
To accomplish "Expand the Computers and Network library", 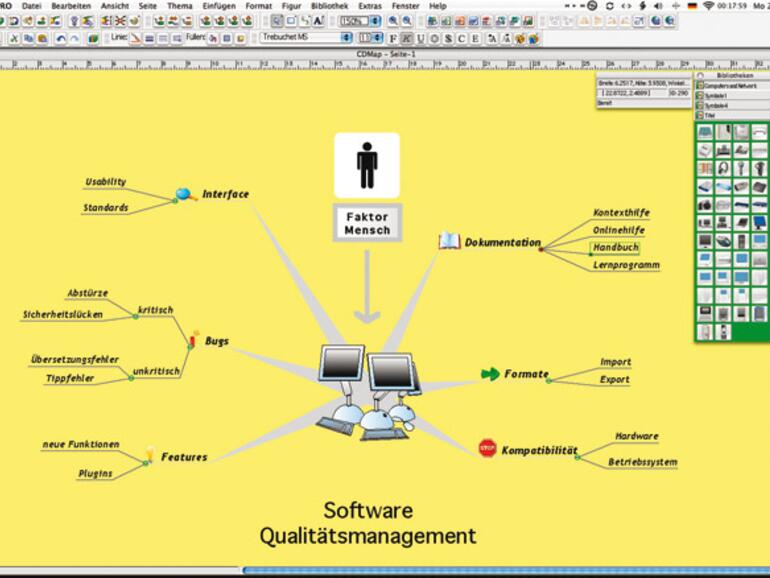I will 732,86.
